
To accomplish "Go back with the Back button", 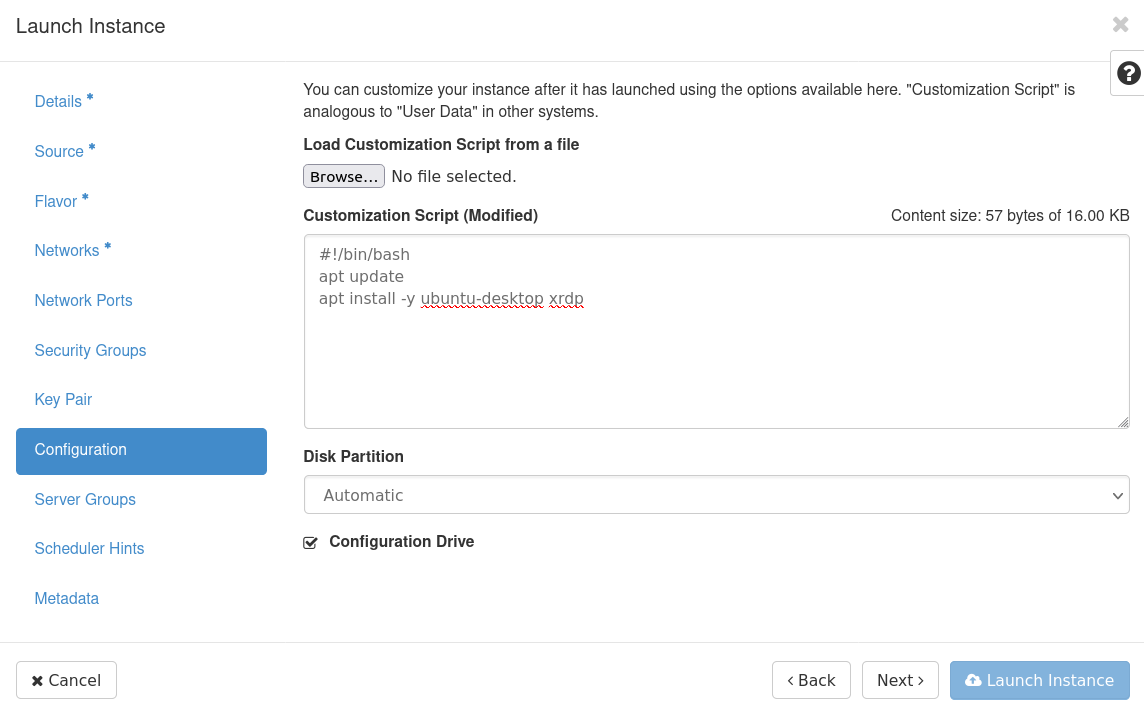I will (x=810, y=680).
